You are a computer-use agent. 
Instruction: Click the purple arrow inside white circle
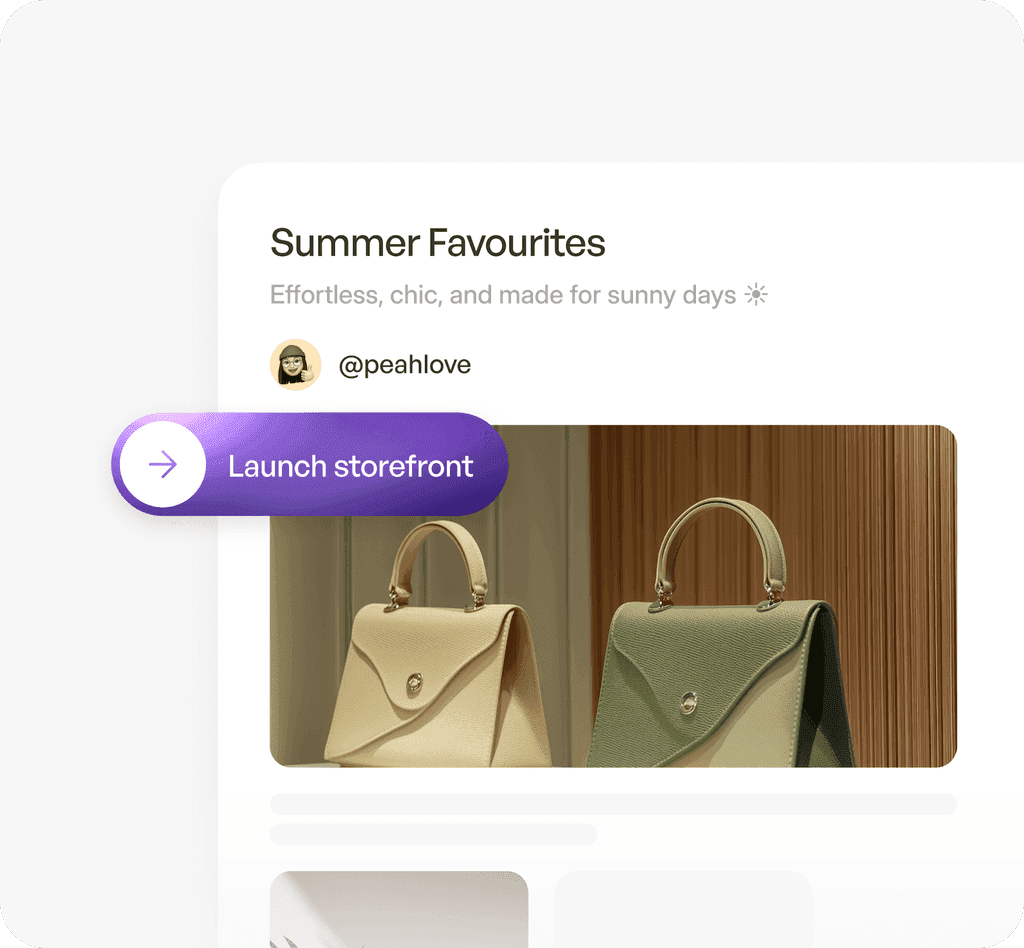tap(163, 464)
